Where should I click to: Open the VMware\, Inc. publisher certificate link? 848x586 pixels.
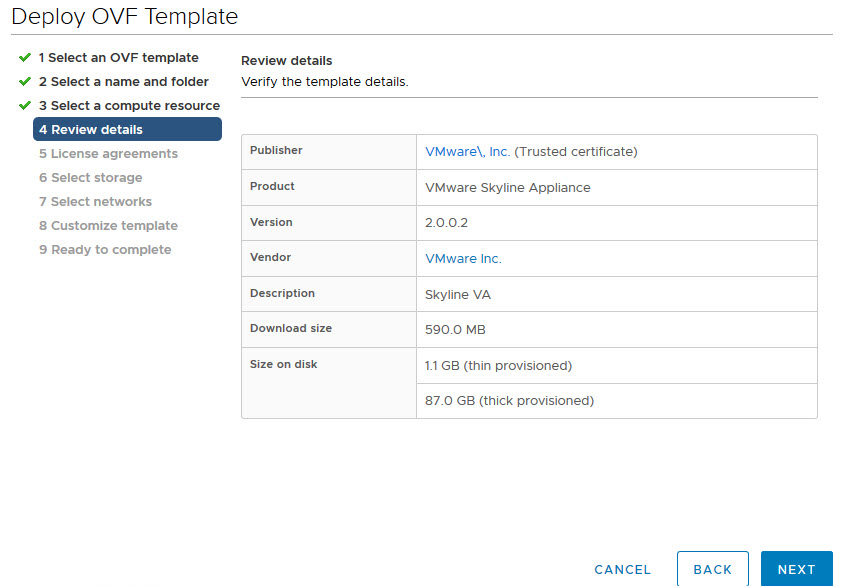[x=467, y=152]
